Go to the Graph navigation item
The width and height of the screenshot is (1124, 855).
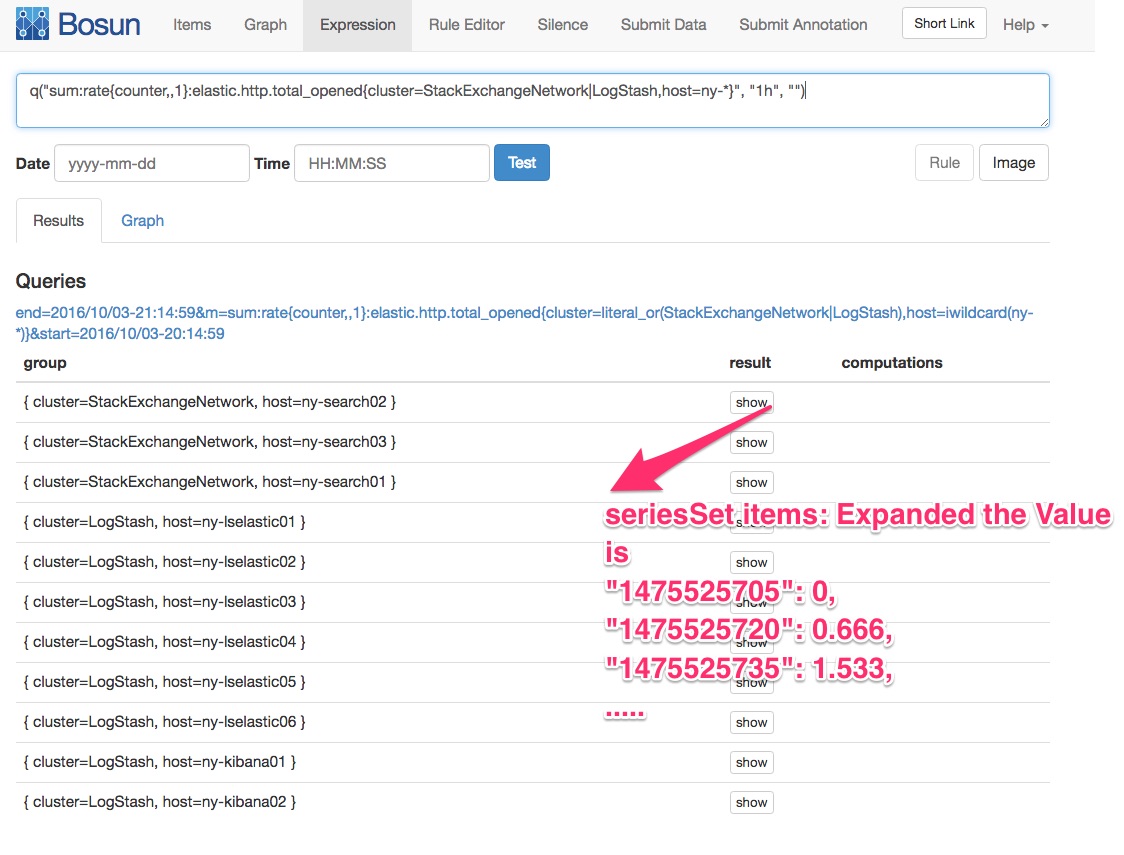(265, 25)
